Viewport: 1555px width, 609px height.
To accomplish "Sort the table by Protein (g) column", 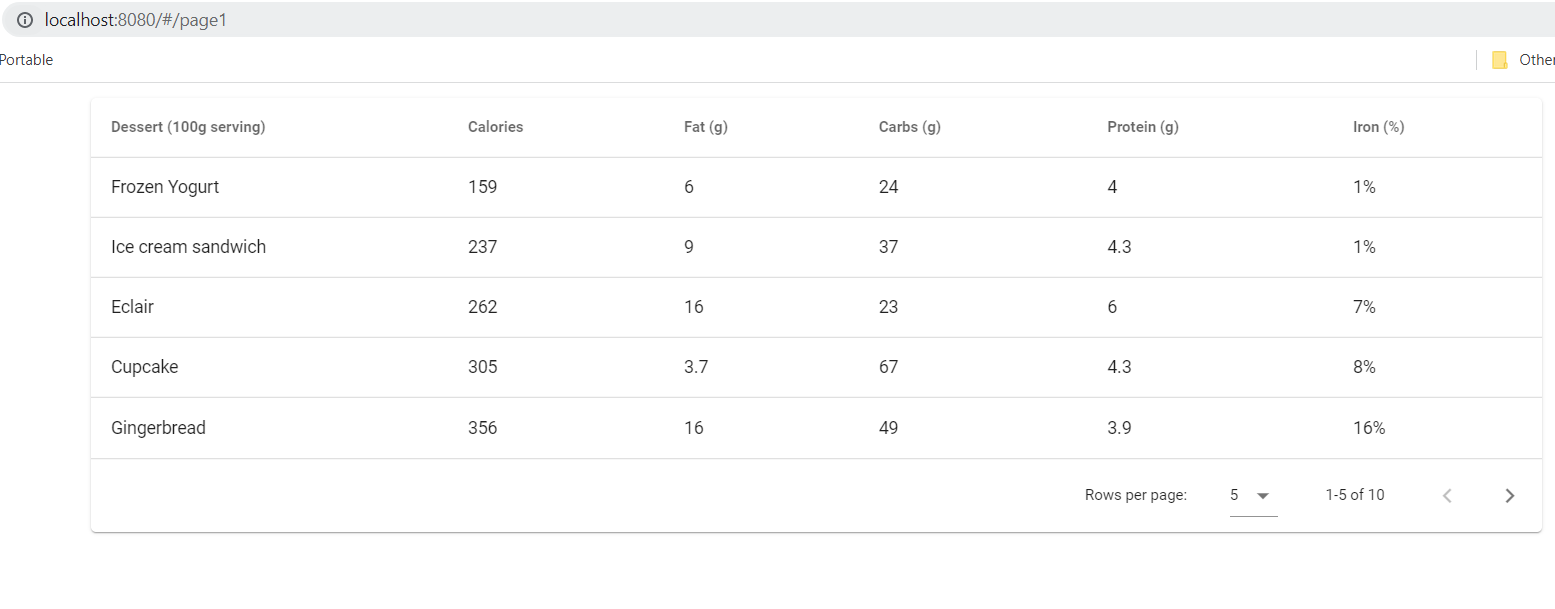I will 1142,127.
